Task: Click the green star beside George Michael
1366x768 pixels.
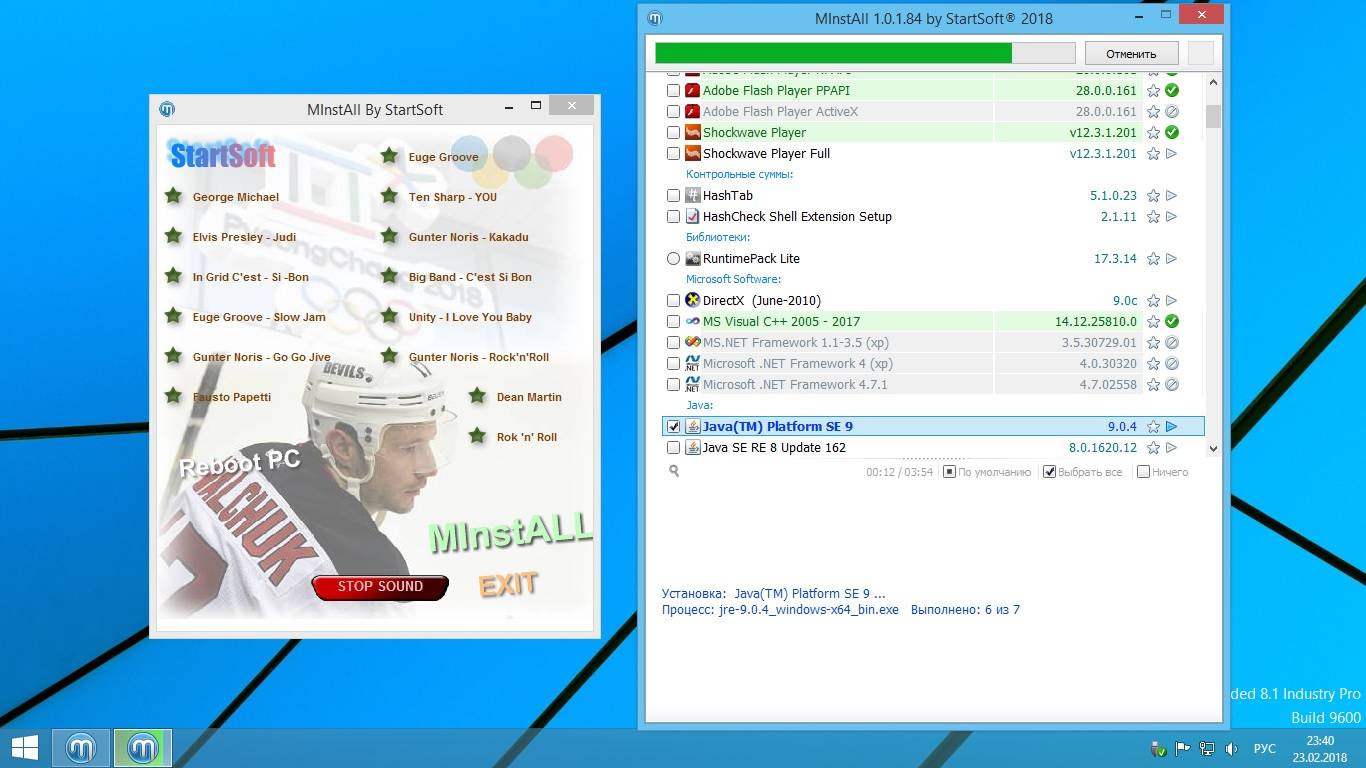Action: [x=173, y=196]
